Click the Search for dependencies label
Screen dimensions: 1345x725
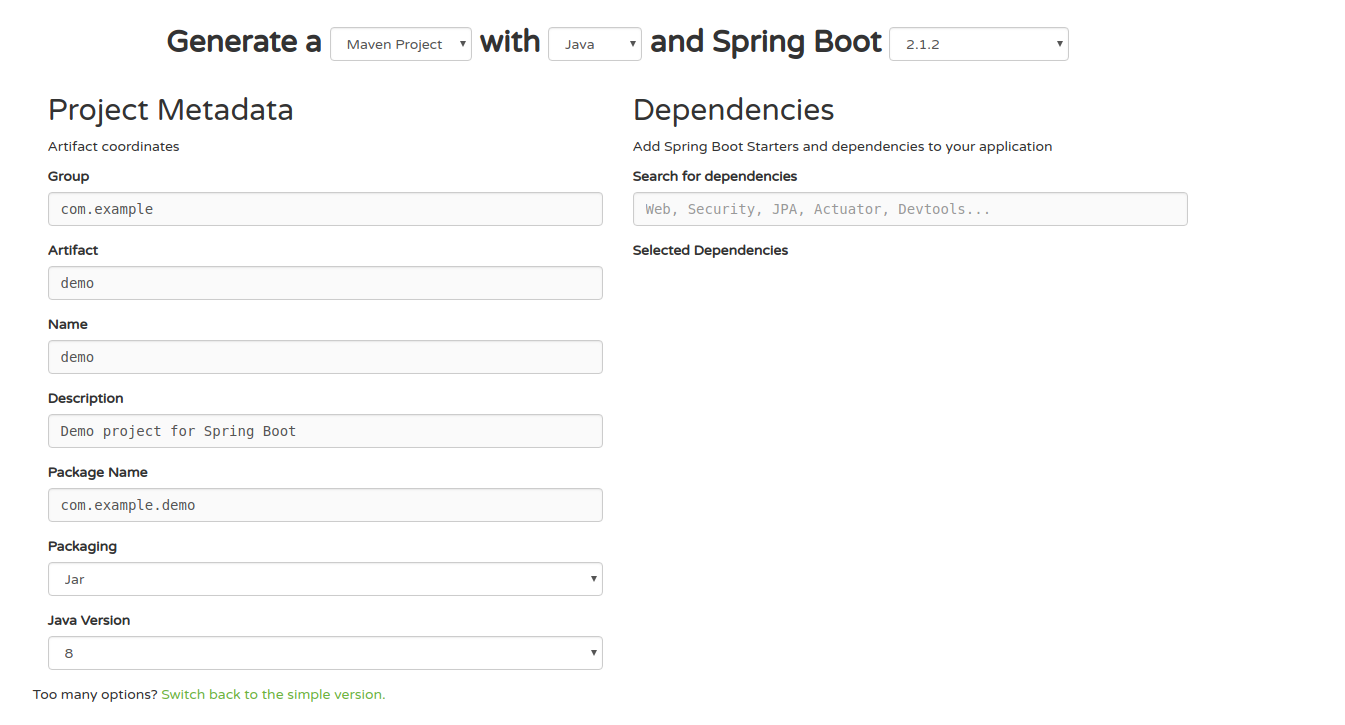pos(715,176)
